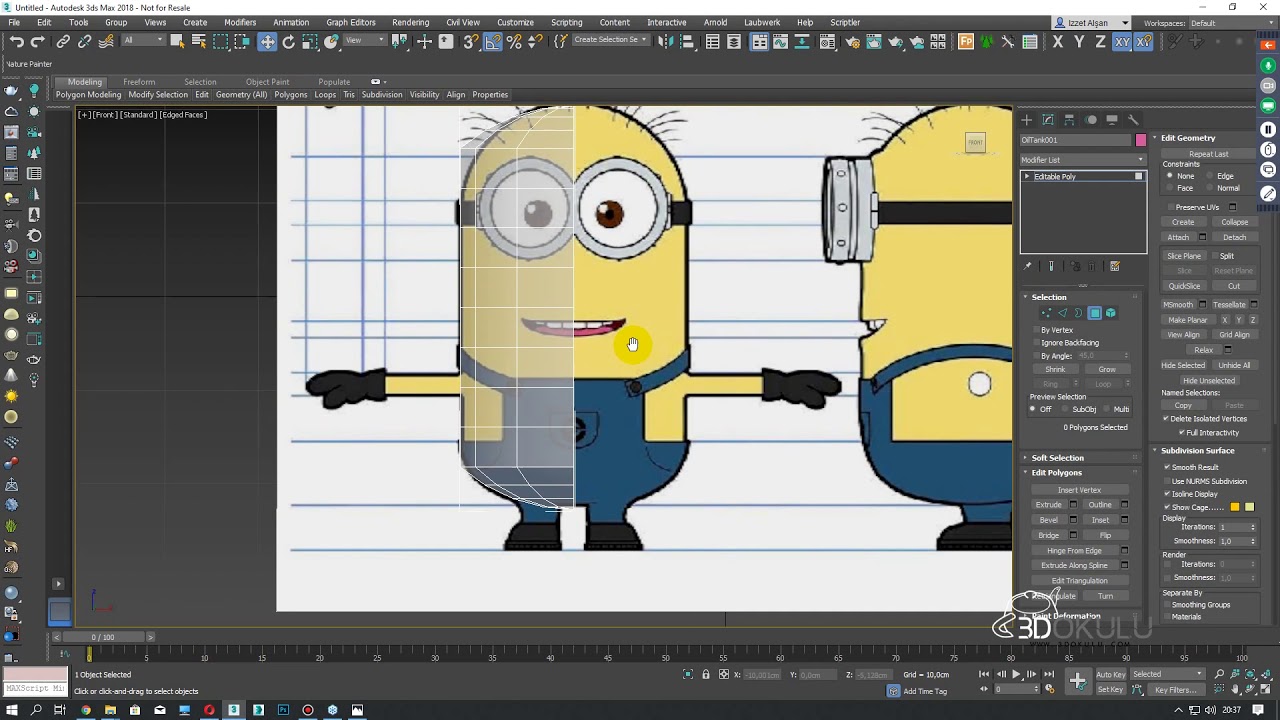Activate the Select and Link tool
This screenshot has height=720, width=1280.
tap(63, 41)
